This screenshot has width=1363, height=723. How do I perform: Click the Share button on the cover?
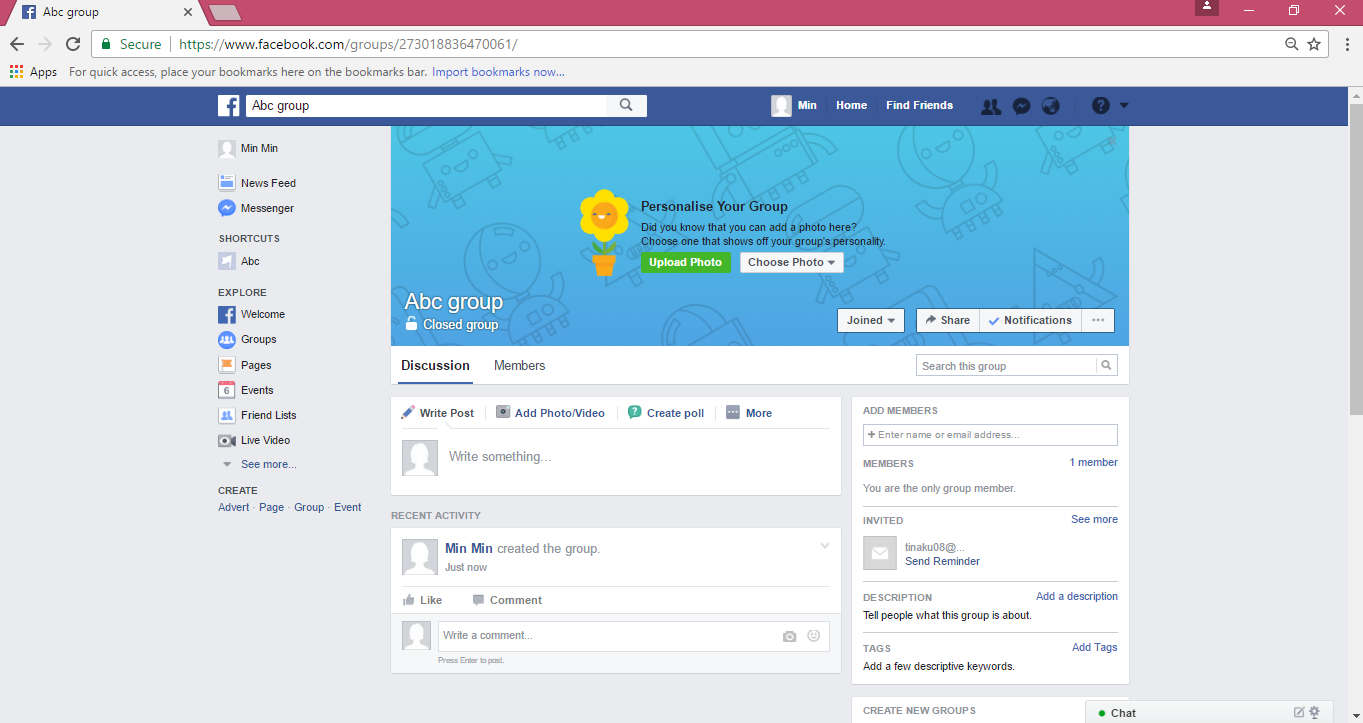click(x=948, y=320)
